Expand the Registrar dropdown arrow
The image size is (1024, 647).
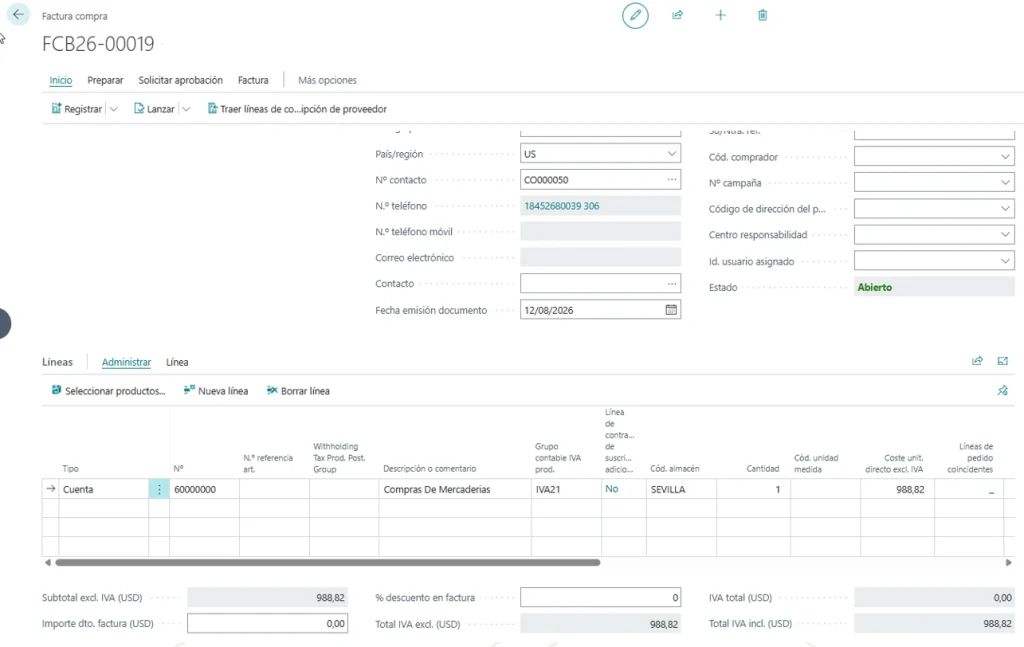[114, 109]
